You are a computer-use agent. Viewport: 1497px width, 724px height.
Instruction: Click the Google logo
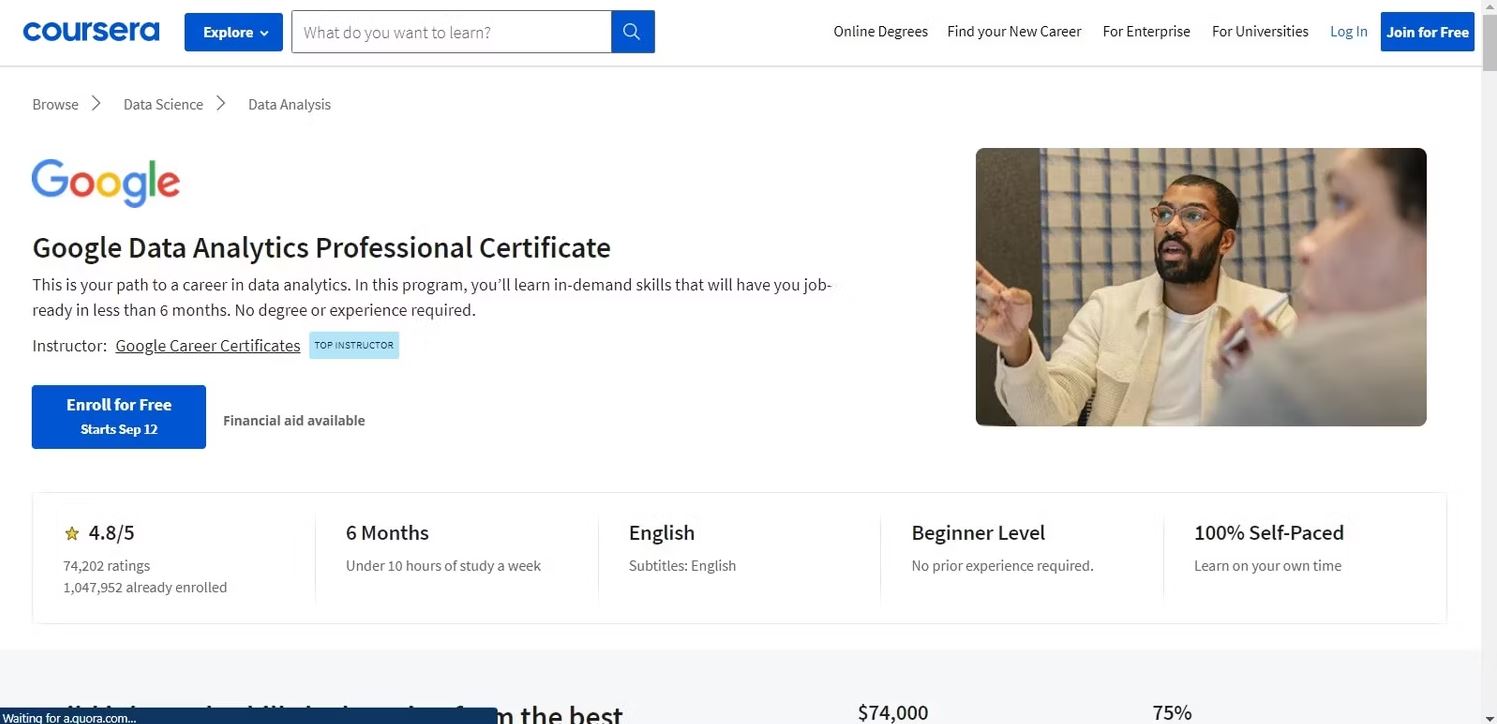[x=106, y=183]
